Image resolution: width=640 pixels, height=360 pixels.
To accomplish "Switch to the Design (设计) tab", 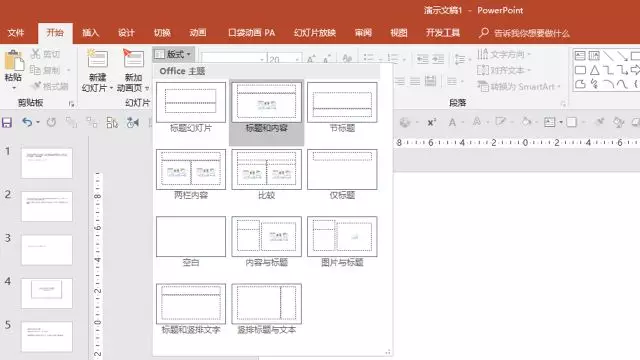I will click(126, 33).
